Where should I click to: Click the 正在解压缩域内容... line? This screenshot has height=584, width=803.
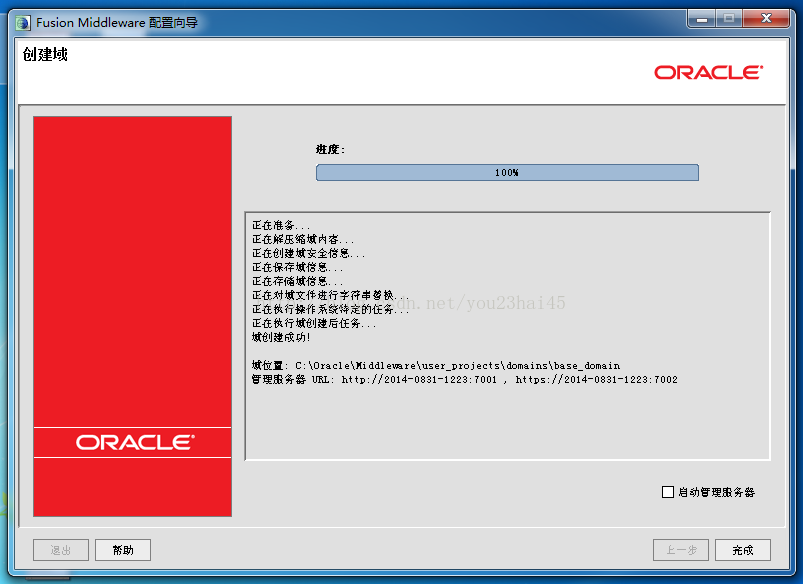pyautogui.click(x=303, y=239)
